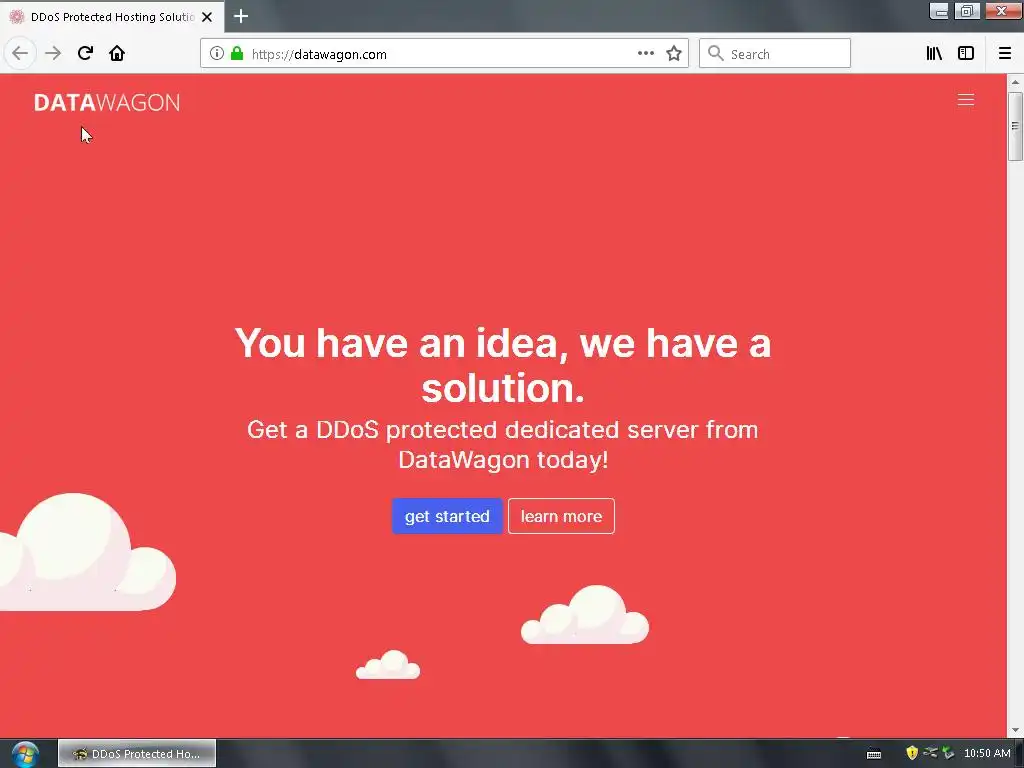Click the search magnifier icon
1024x768 pixels.
pos(716,54)
